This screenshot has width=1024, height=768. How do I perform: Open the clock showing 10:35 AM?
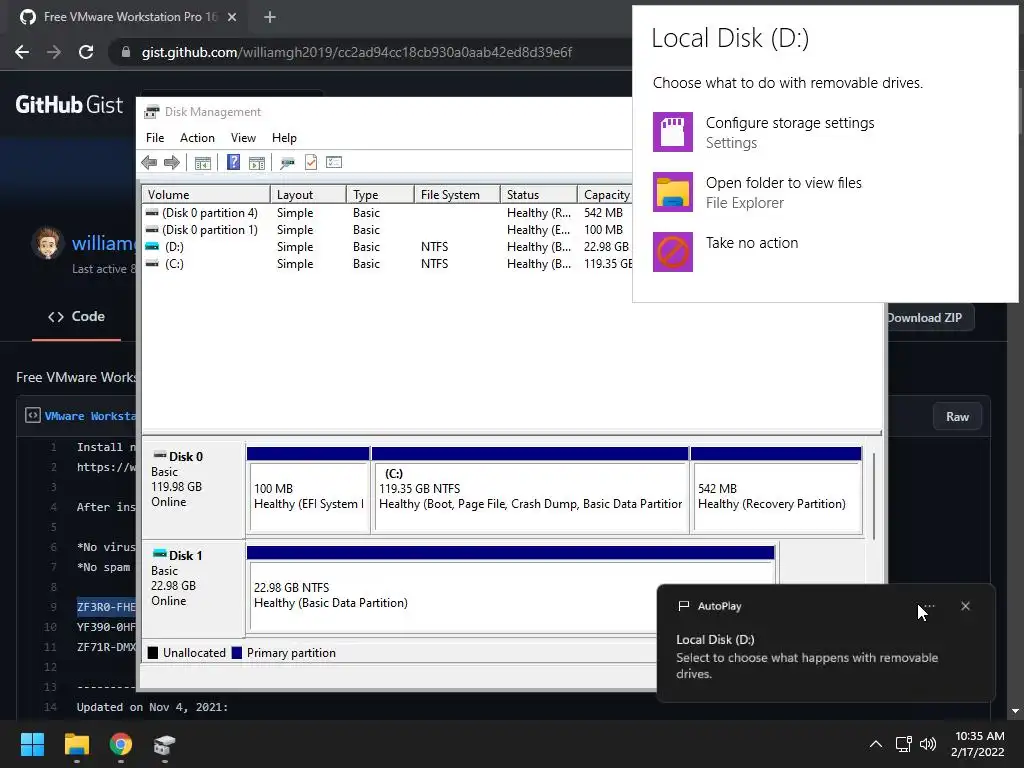coord(978,744)
